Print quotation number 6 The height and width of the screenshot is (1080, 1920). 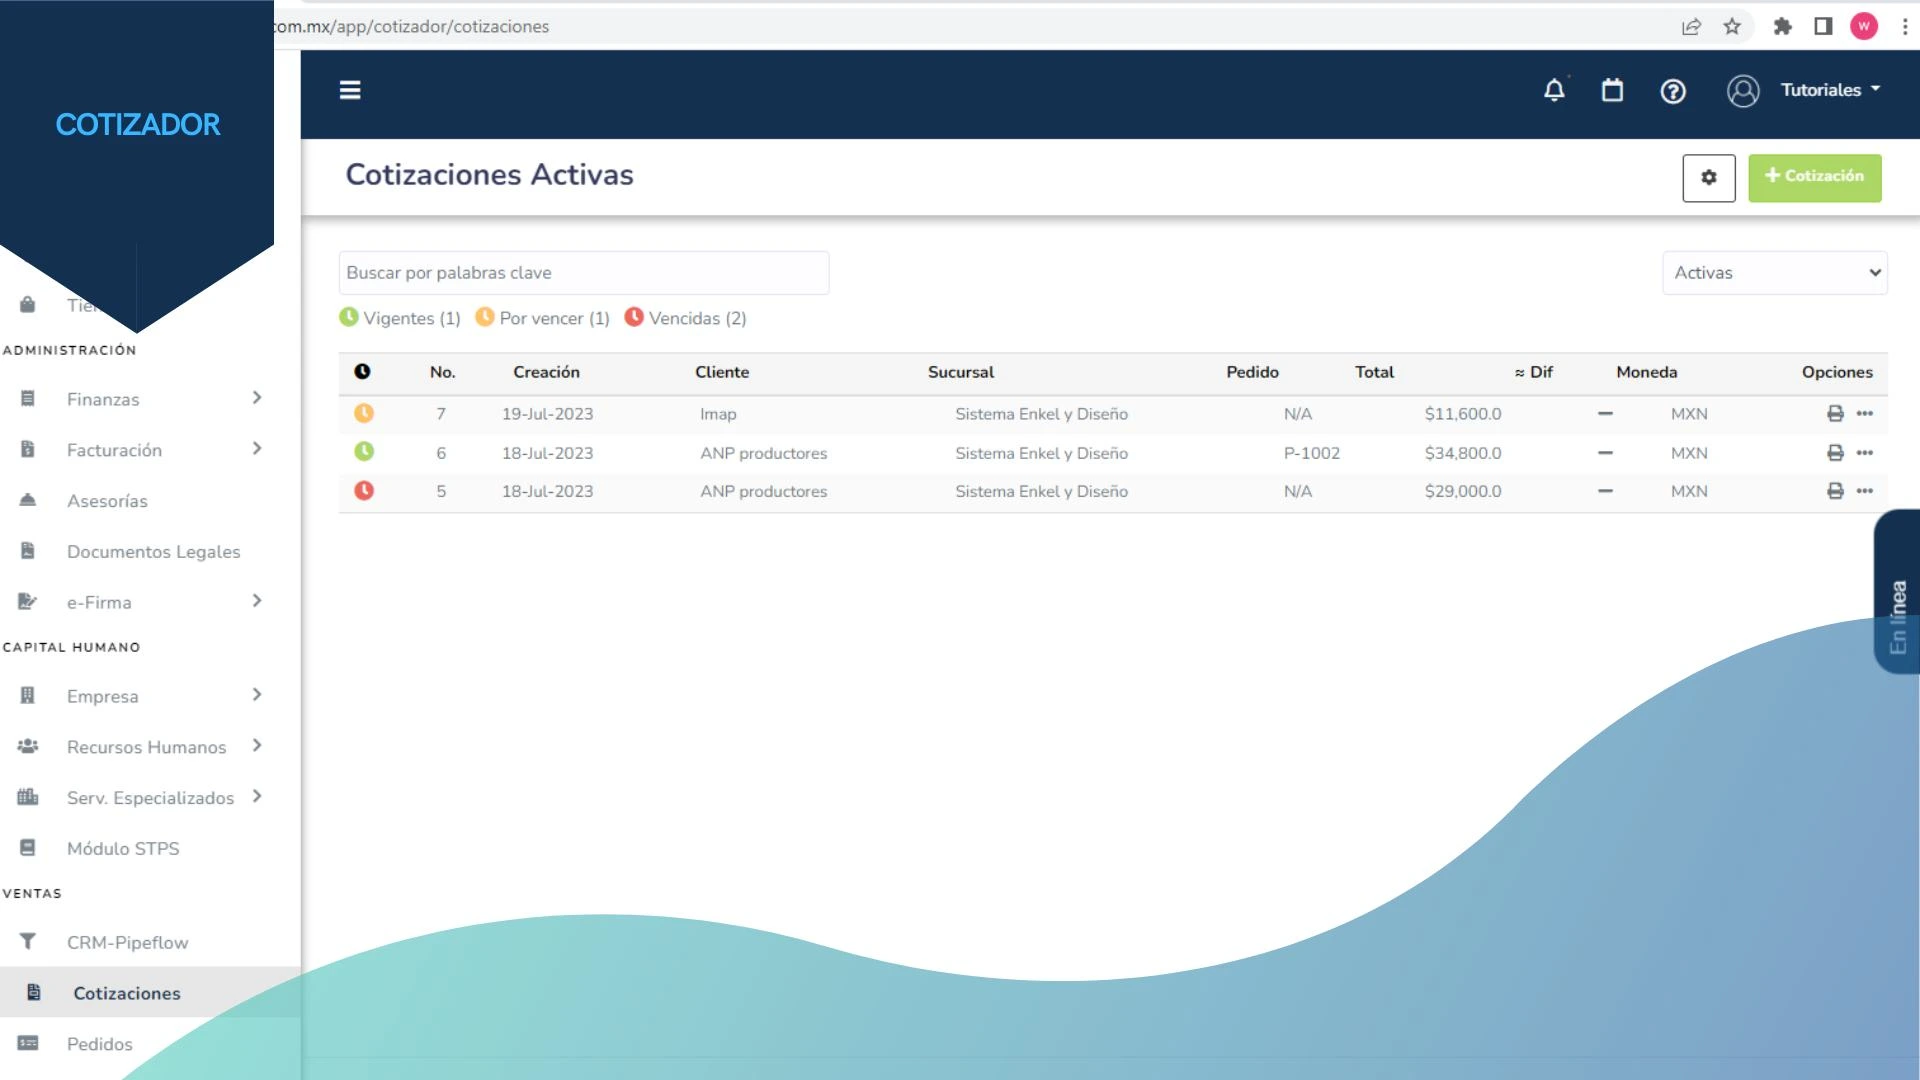pos(1835,453)
